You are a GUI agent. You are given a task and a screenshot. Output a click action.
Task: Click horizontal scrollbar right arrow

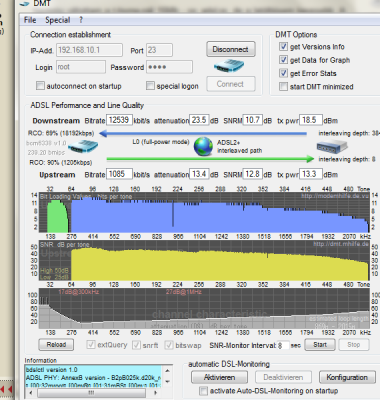pos(155,393)
